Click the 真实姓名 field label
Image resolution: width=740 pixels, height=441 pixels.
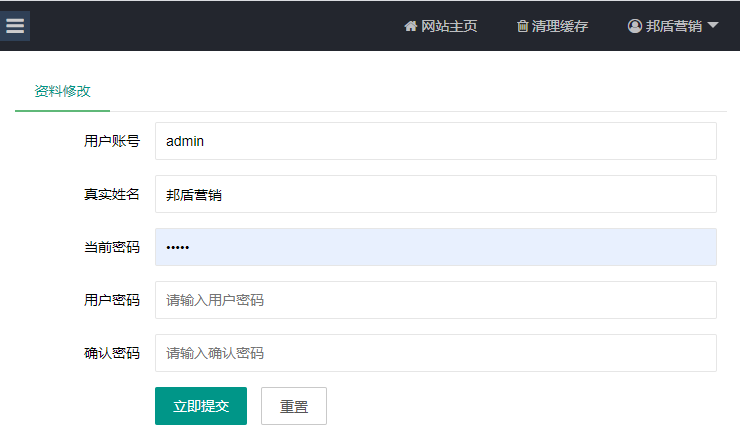pos(112,194)
